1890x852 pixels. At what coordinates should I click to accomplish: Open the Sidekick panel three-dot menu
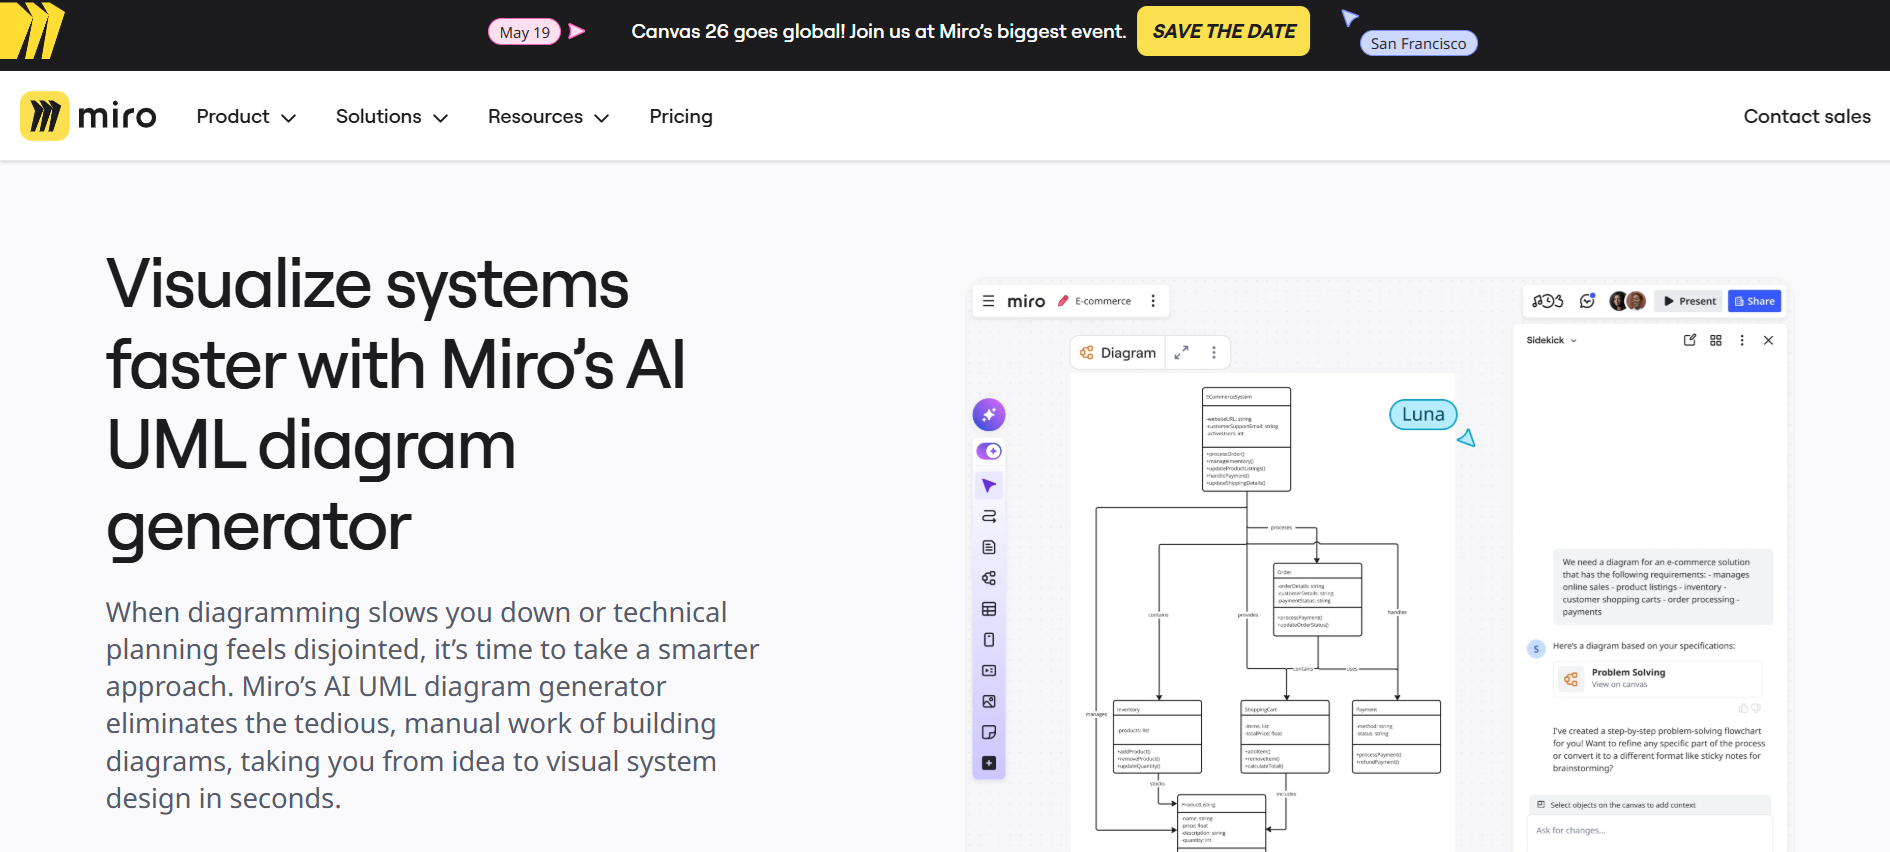(x=1742, y=340)
